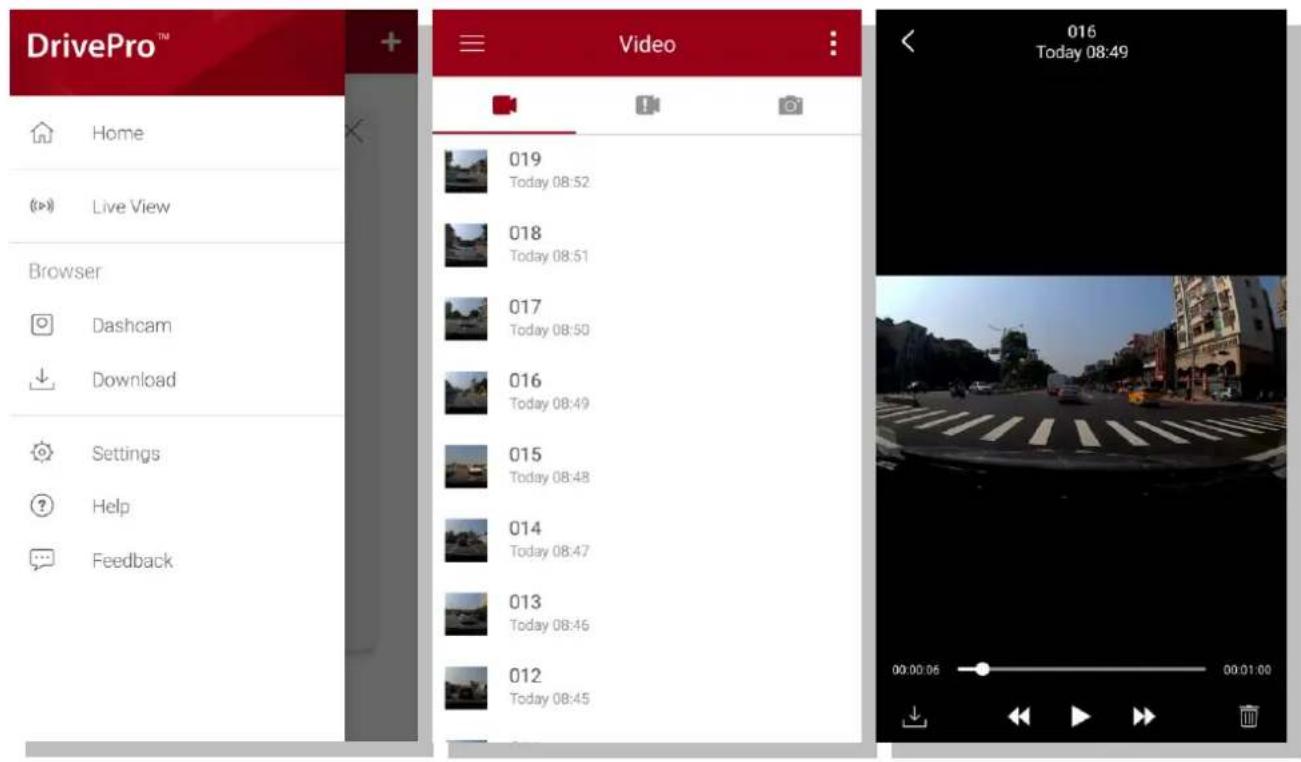Click the Home house icon
Viewport: 1301px width, 762px height.
pyautogui.click(x=43, y=132)
